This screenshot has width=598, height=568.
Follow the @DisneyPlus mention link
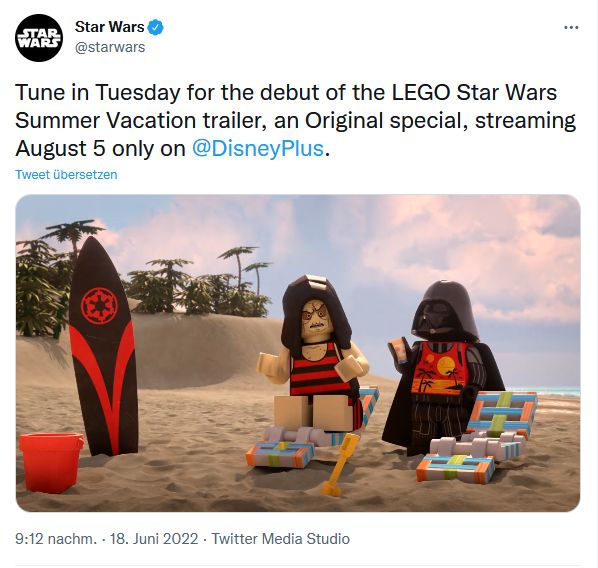tap(258, 148)
